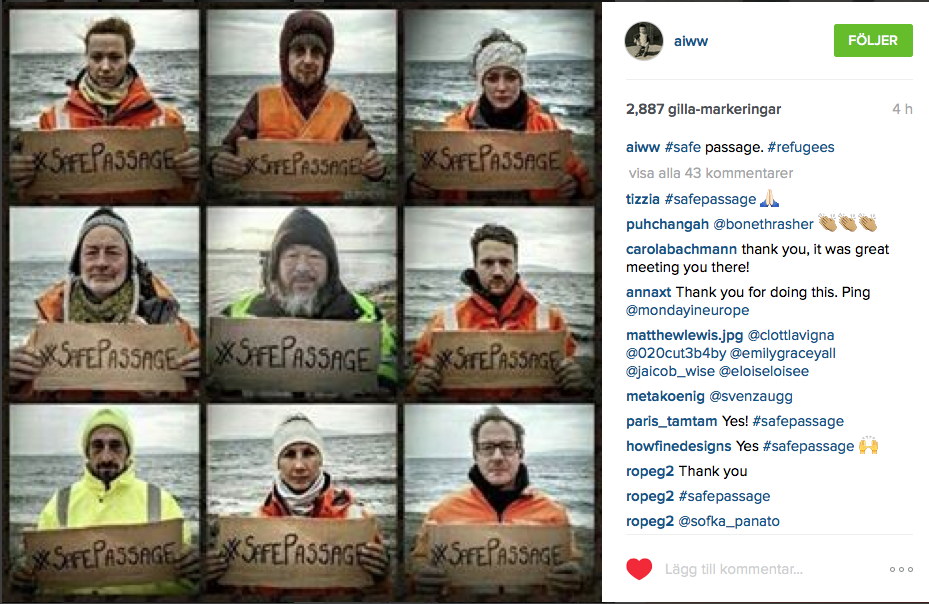Image resolution: width=929 pixels, height=604 pixels.
Task: Visit howfinedesigns profile
Action: pyautogui.click(x=678, y=446)
